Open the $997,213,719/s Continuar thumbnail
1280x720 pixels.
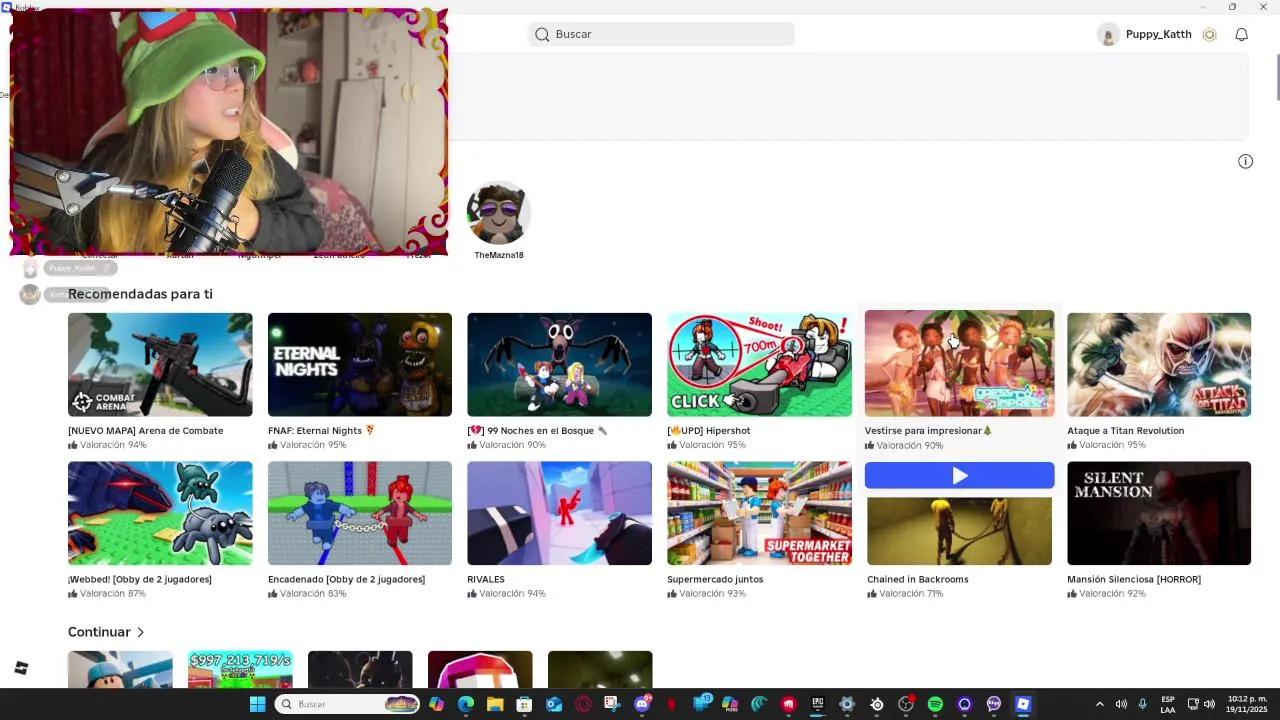coord(240,669)
